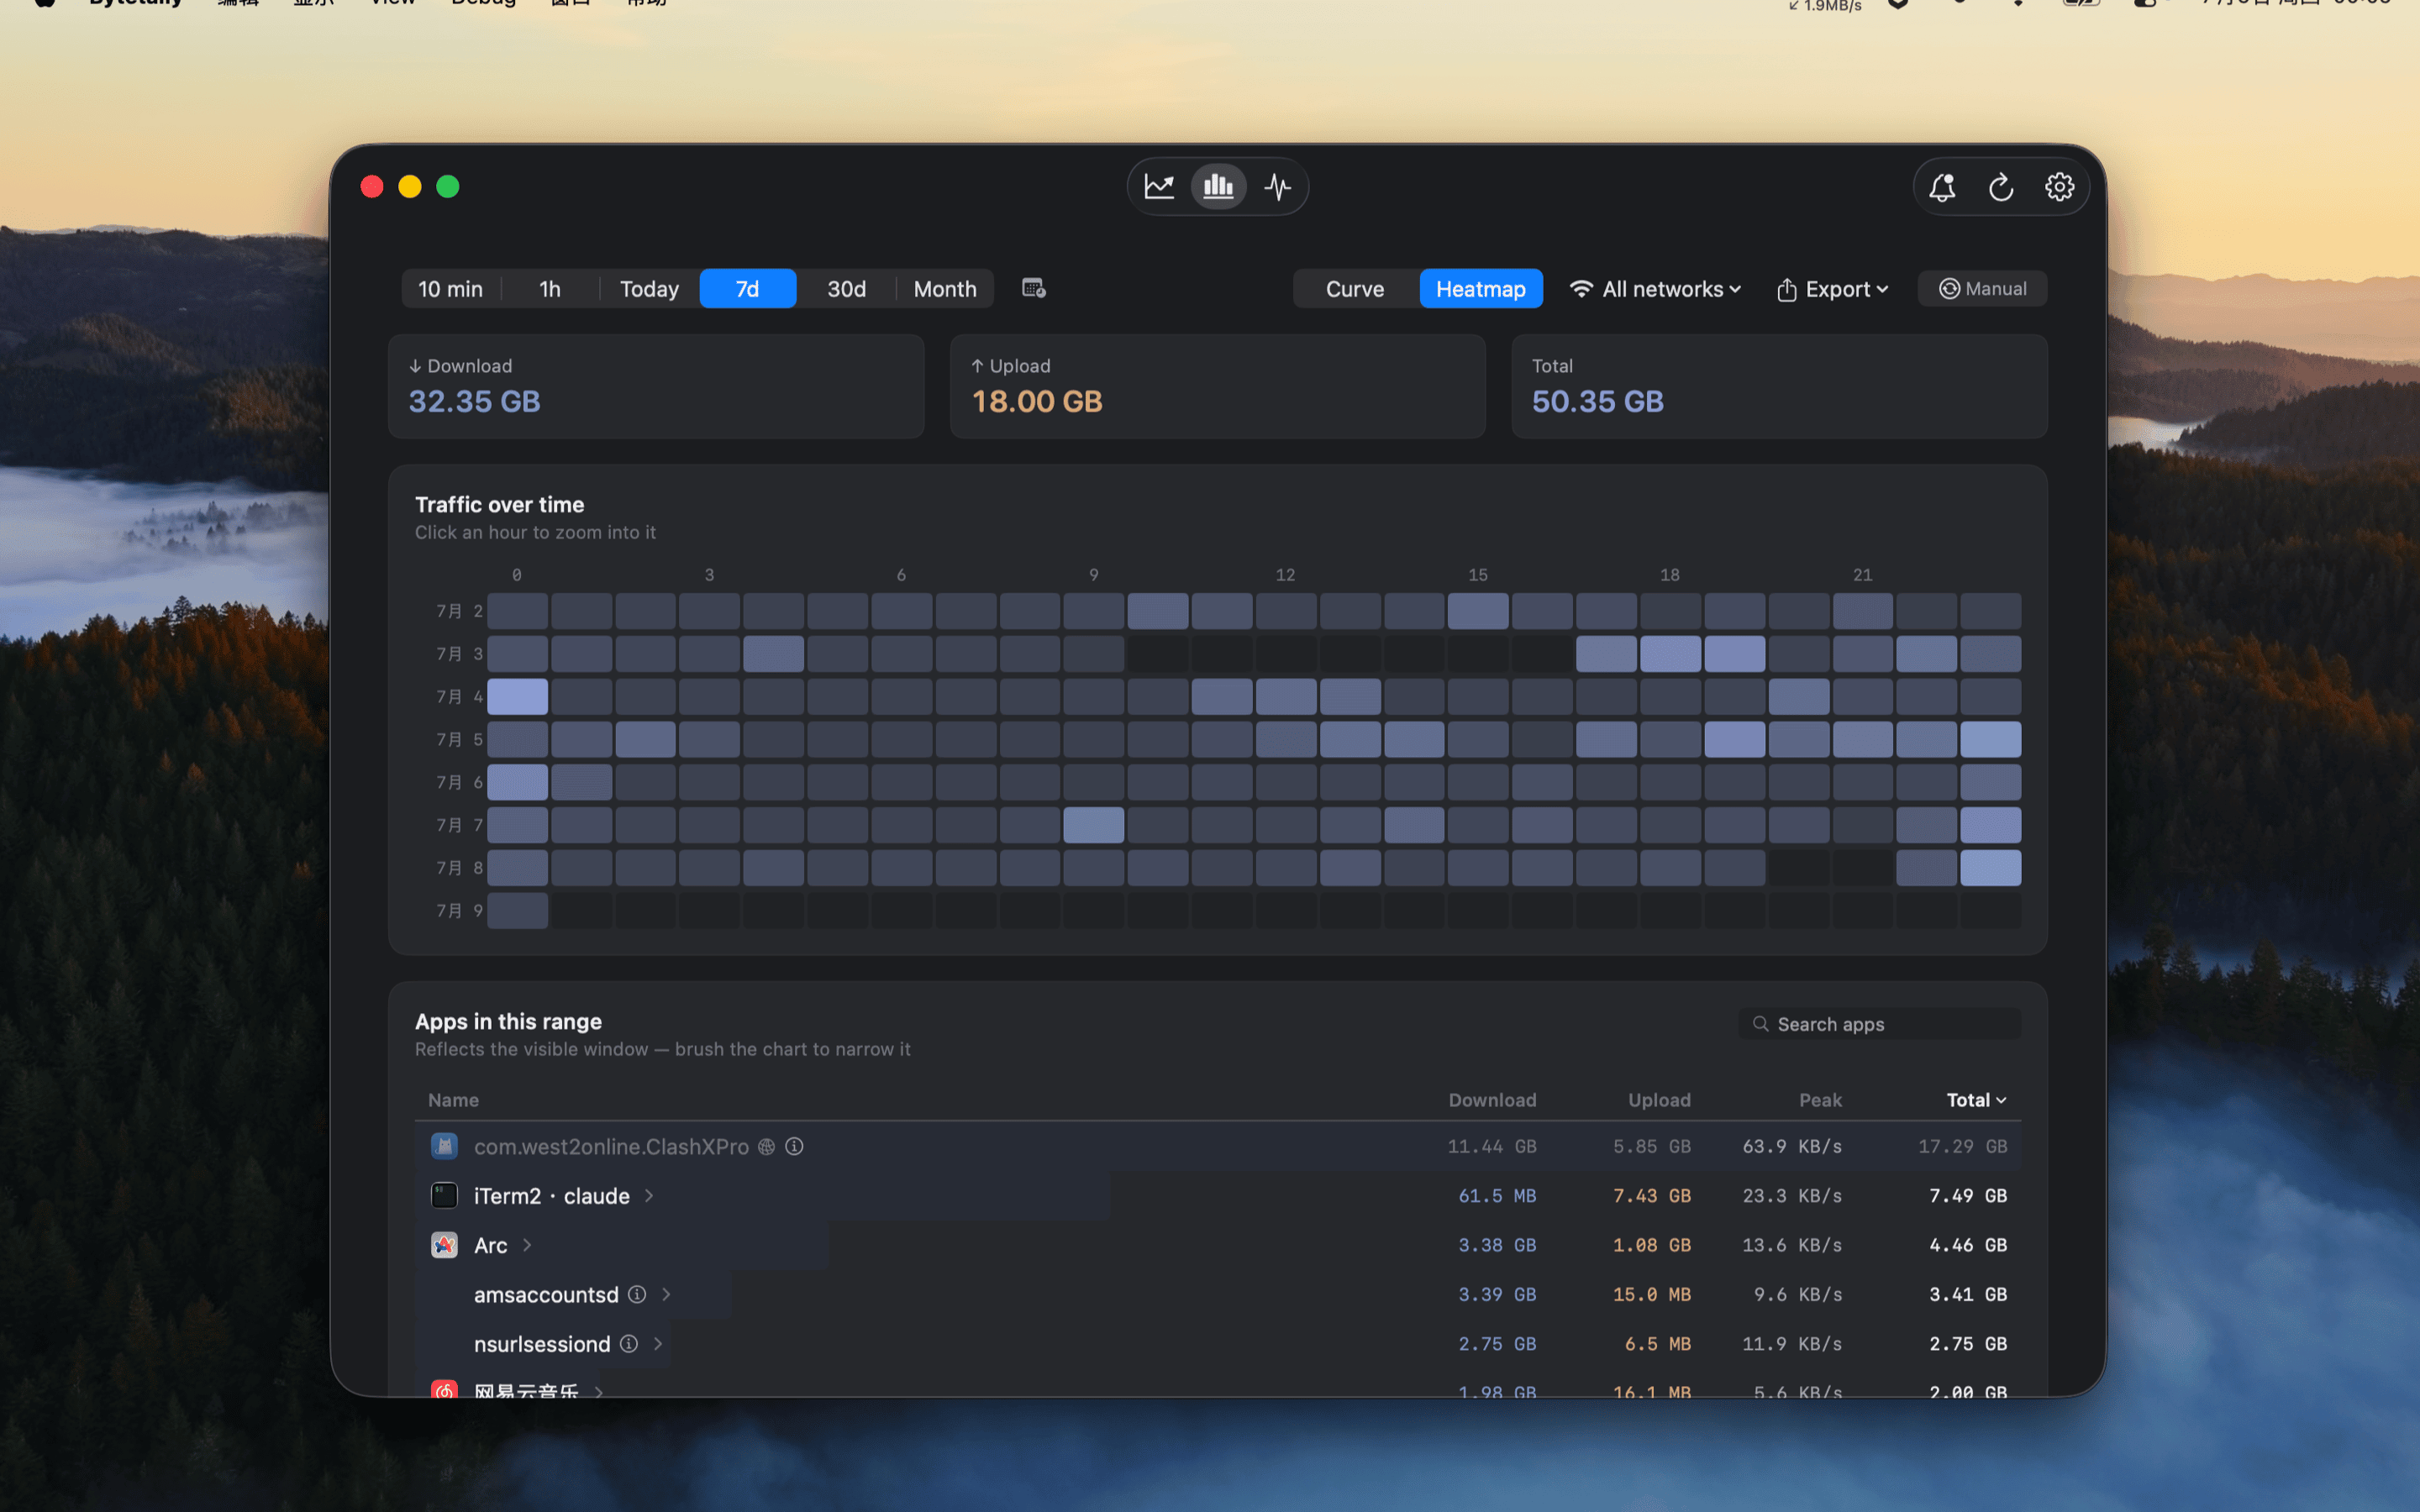Viewport: 2420px width, 1512px height.
Task: Focus the Search apps field
Action: tap(1879, 1023)
